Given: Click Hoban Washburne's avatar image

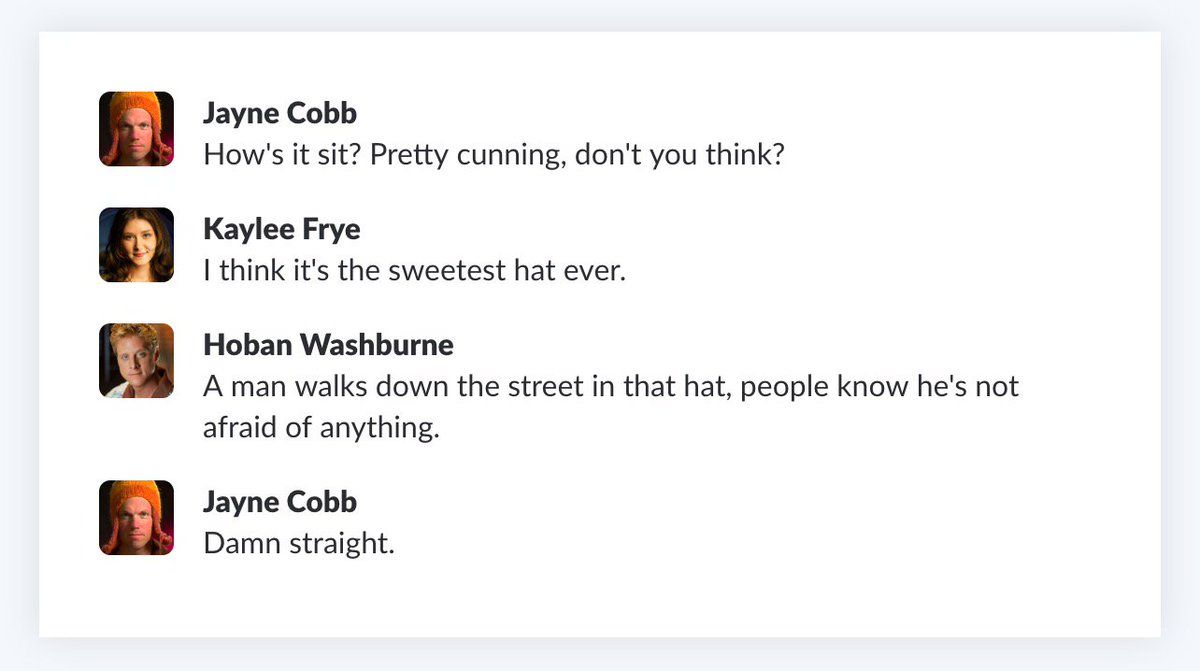Looking at the screenshot, I should [x=137, y=361].
